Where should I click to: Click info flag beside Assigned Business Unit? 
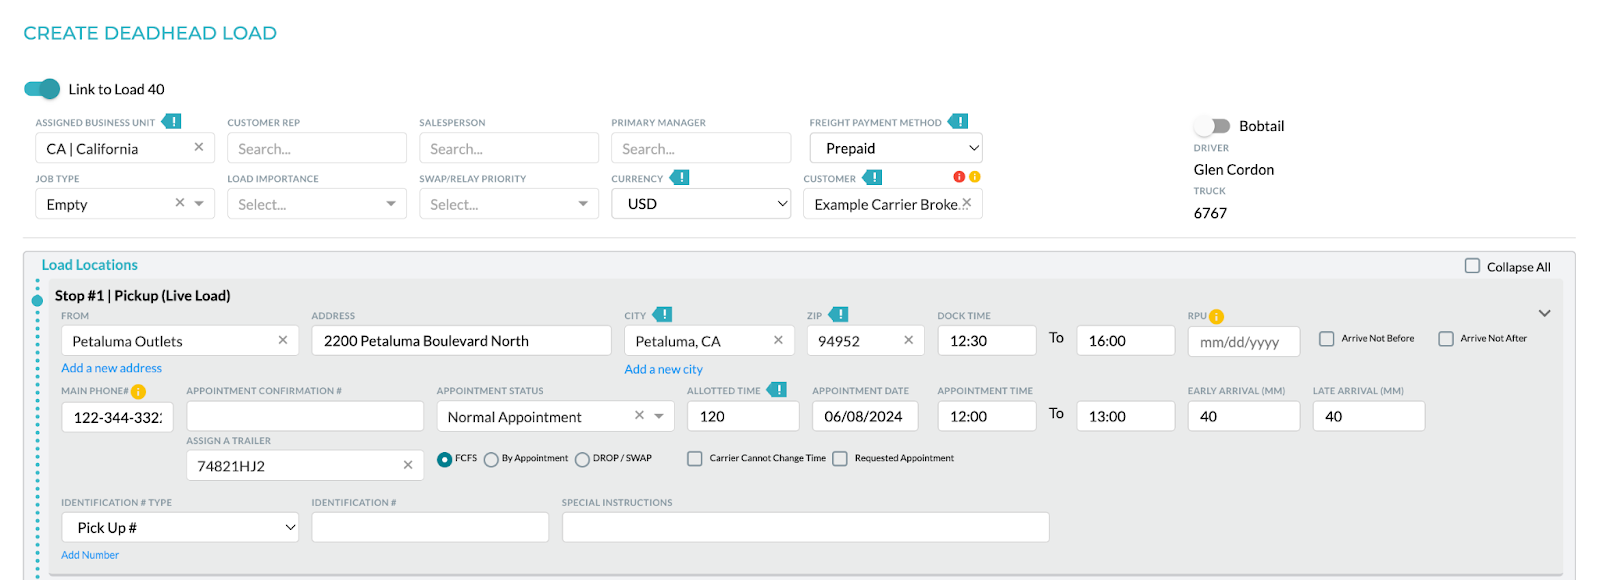[x=172, y=122]
